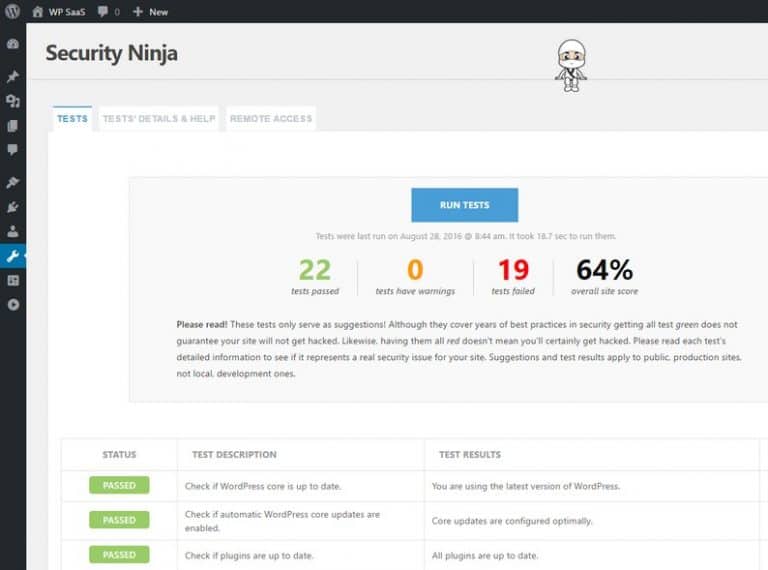Switch to Tests' Details & Help tab
The image size is (768, 570).
pos(158,119)
